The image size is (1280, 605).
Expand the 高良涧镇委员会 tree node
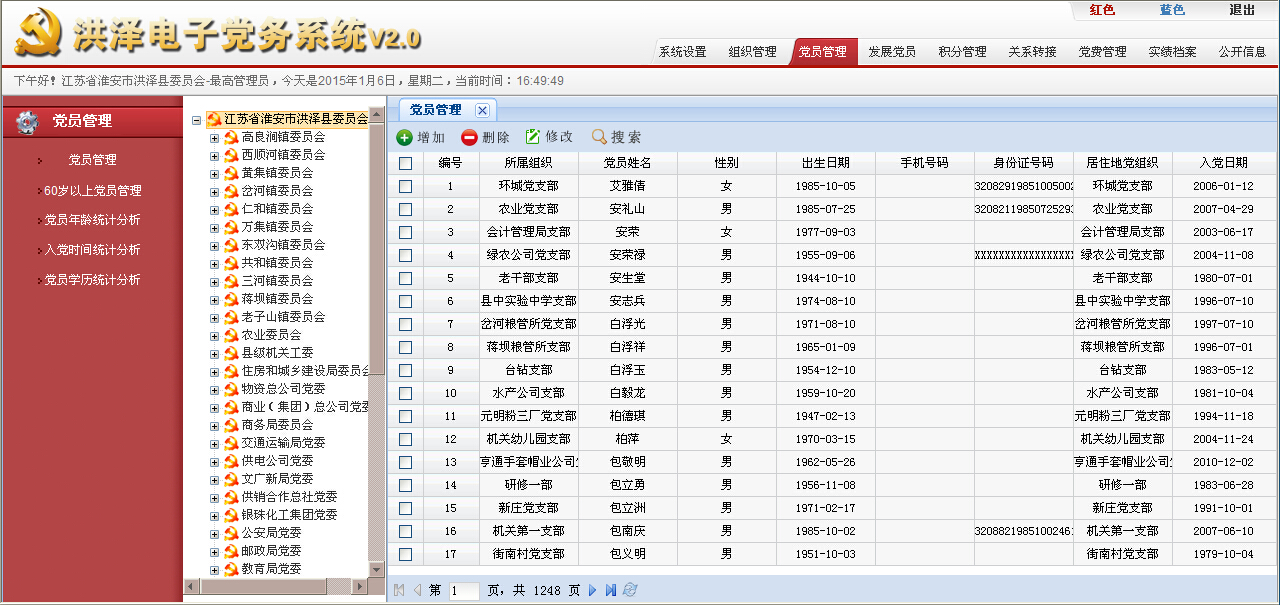pyautogui.click(x=214, y=137)
